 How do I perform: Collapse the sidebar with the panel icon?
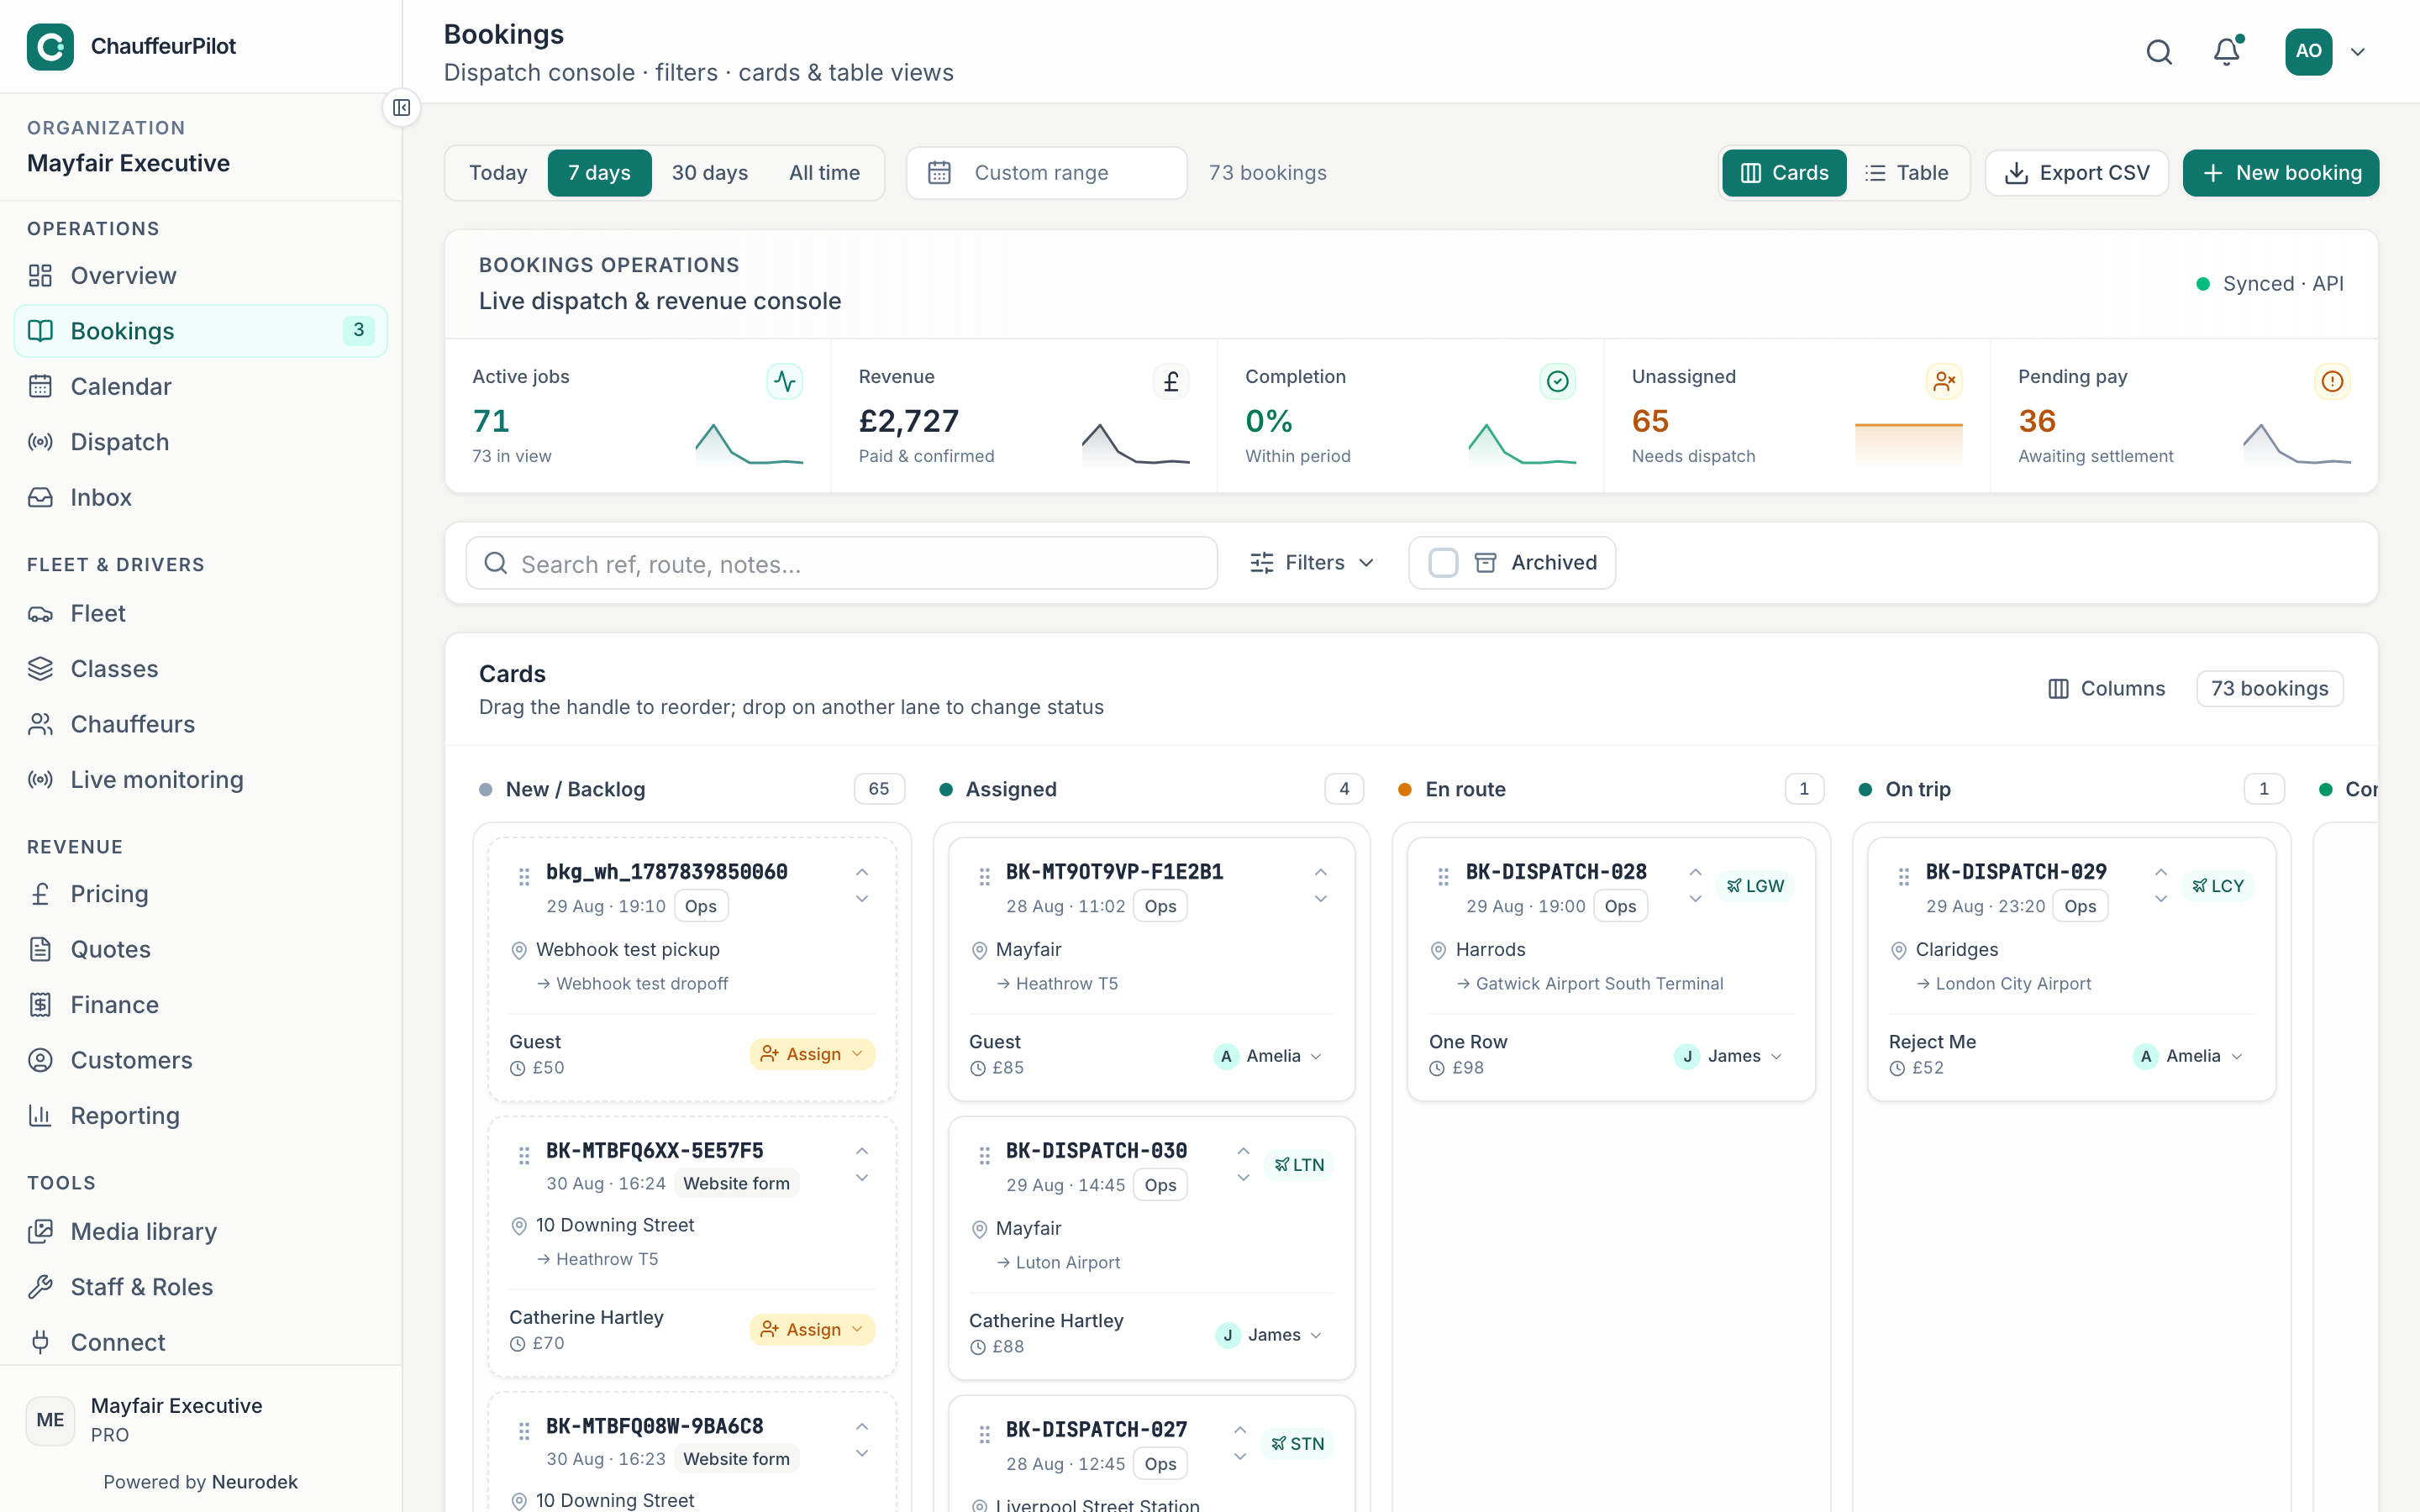(x=401, y=108)
